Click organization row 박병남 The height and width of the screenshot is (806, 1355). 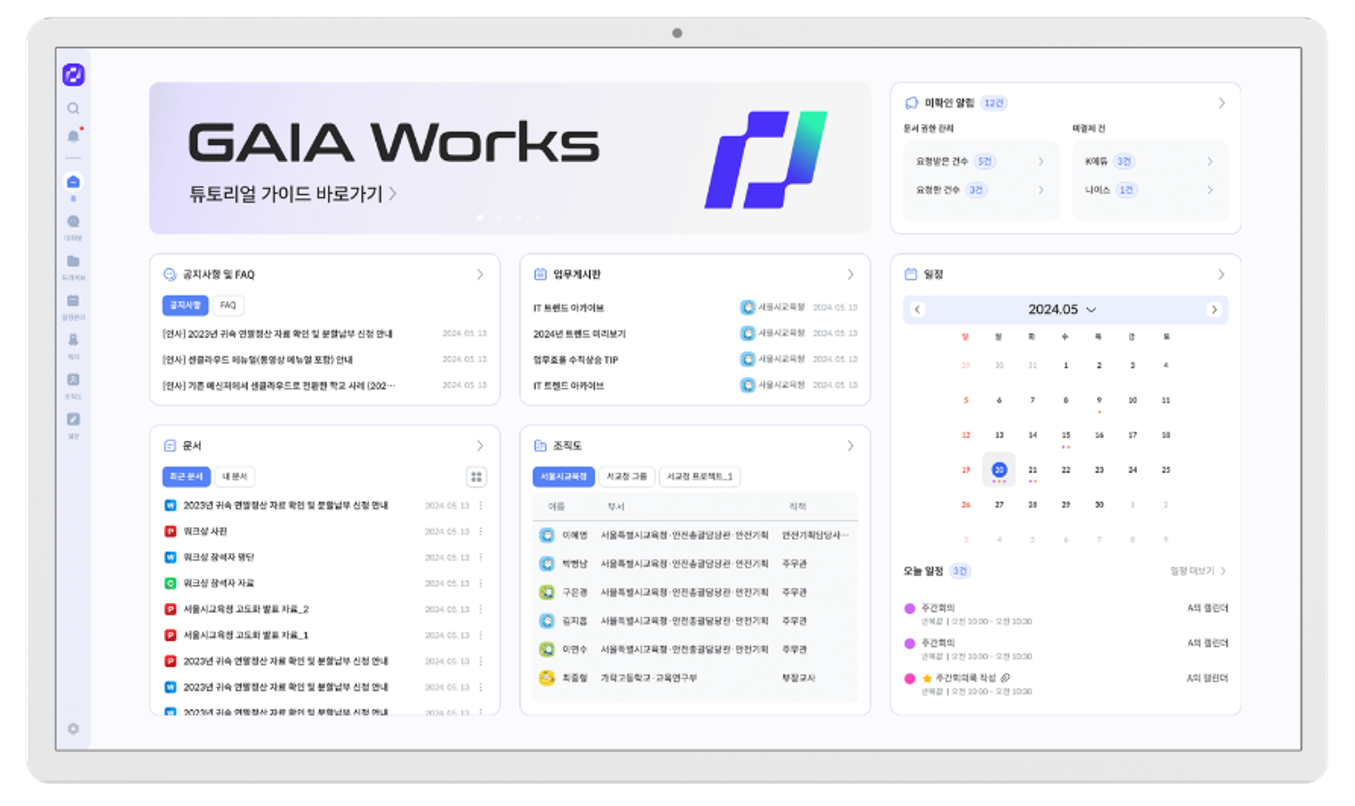[x=695, y=564]
